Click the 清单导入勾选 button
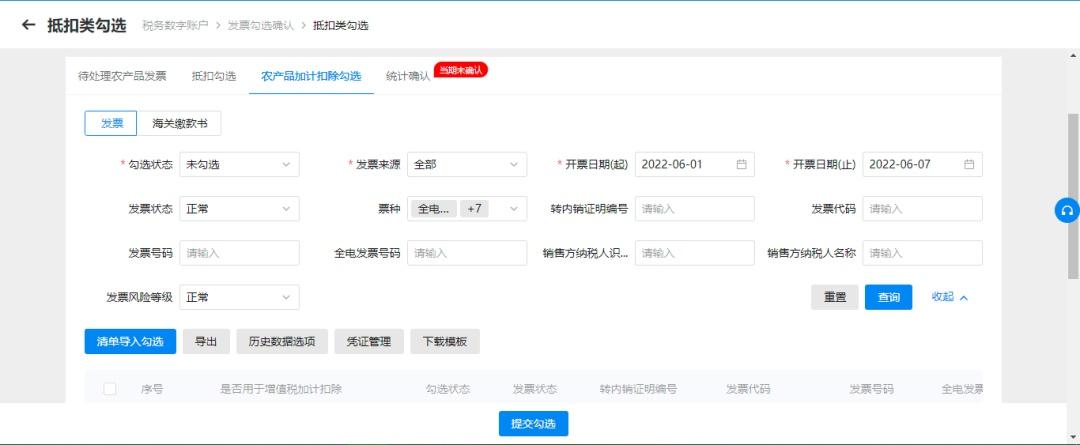This screenshot has width=1080, height=445. pos(130,341)
